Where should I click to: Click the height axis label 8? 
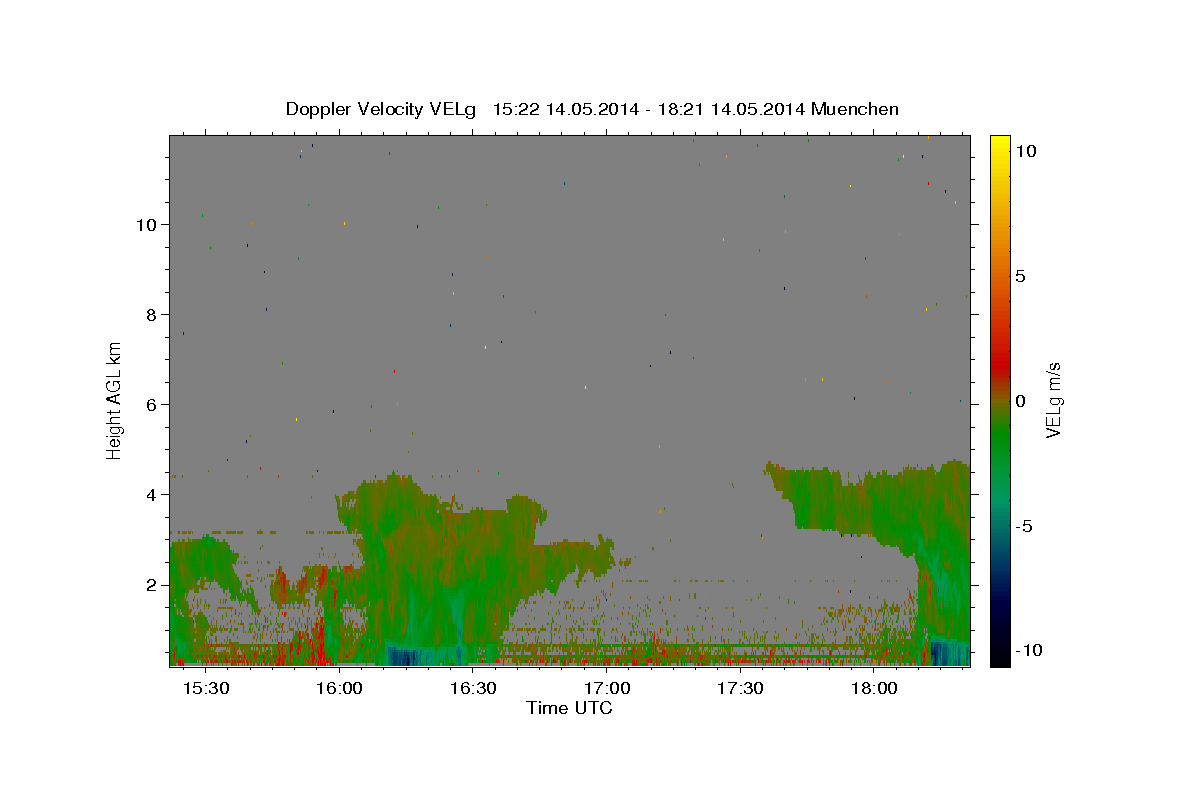click(x=150, y=314)
